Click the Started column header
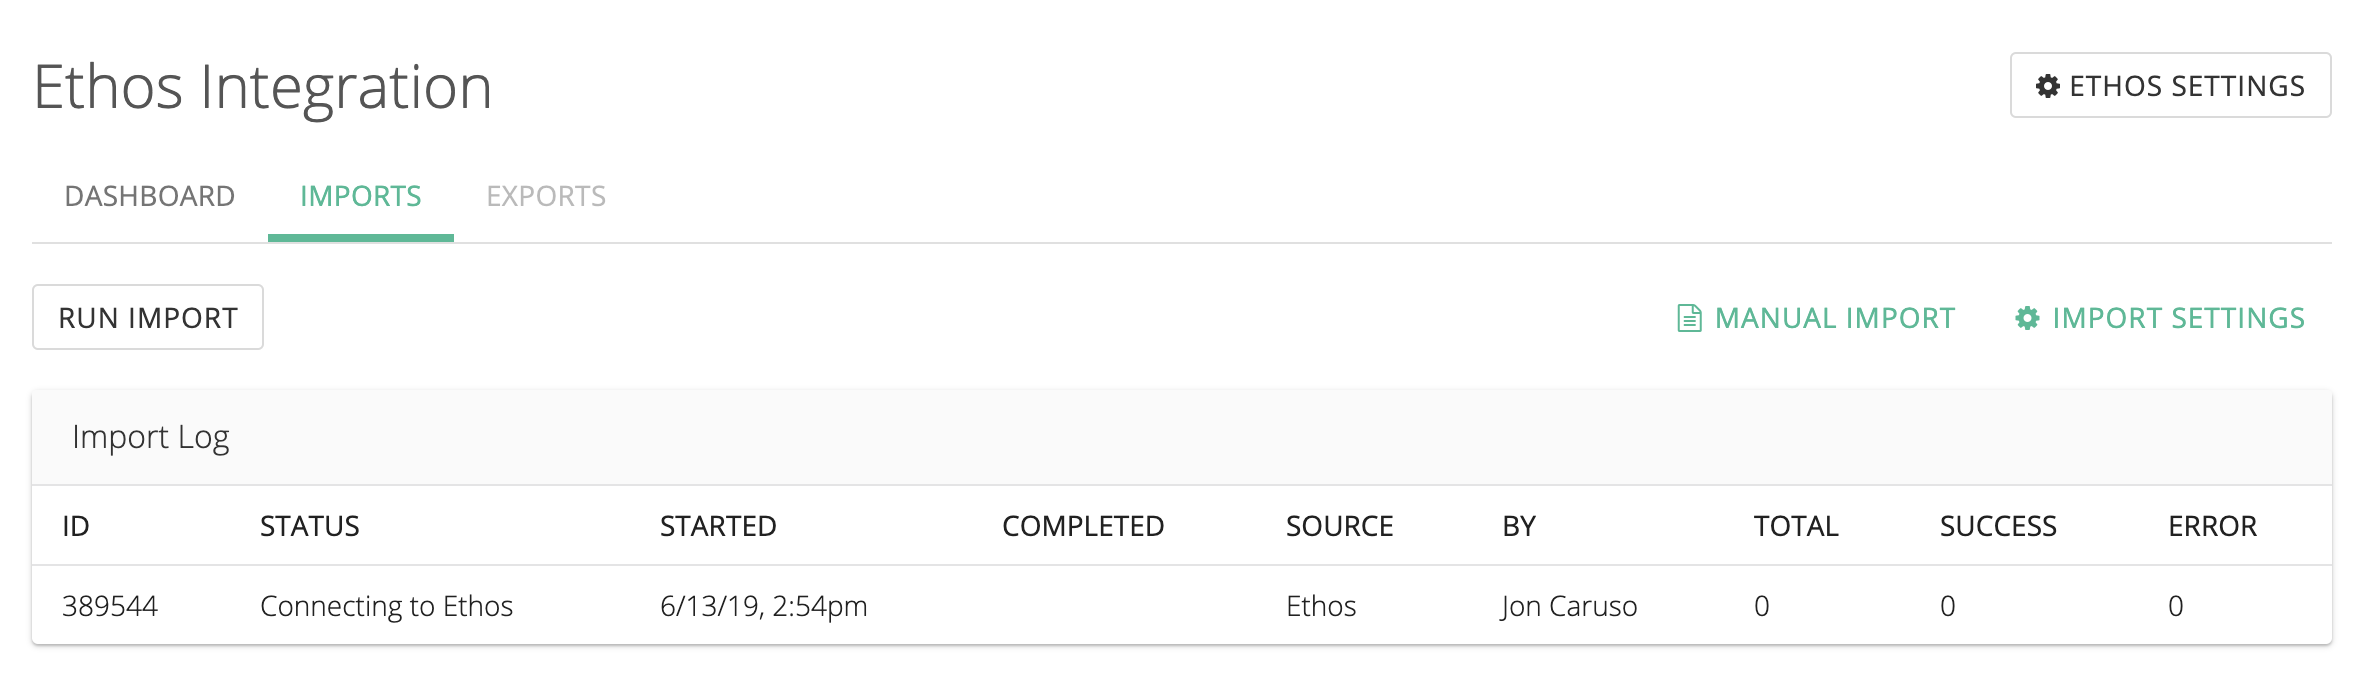2368x688 pixels. (x=718, y=526)
